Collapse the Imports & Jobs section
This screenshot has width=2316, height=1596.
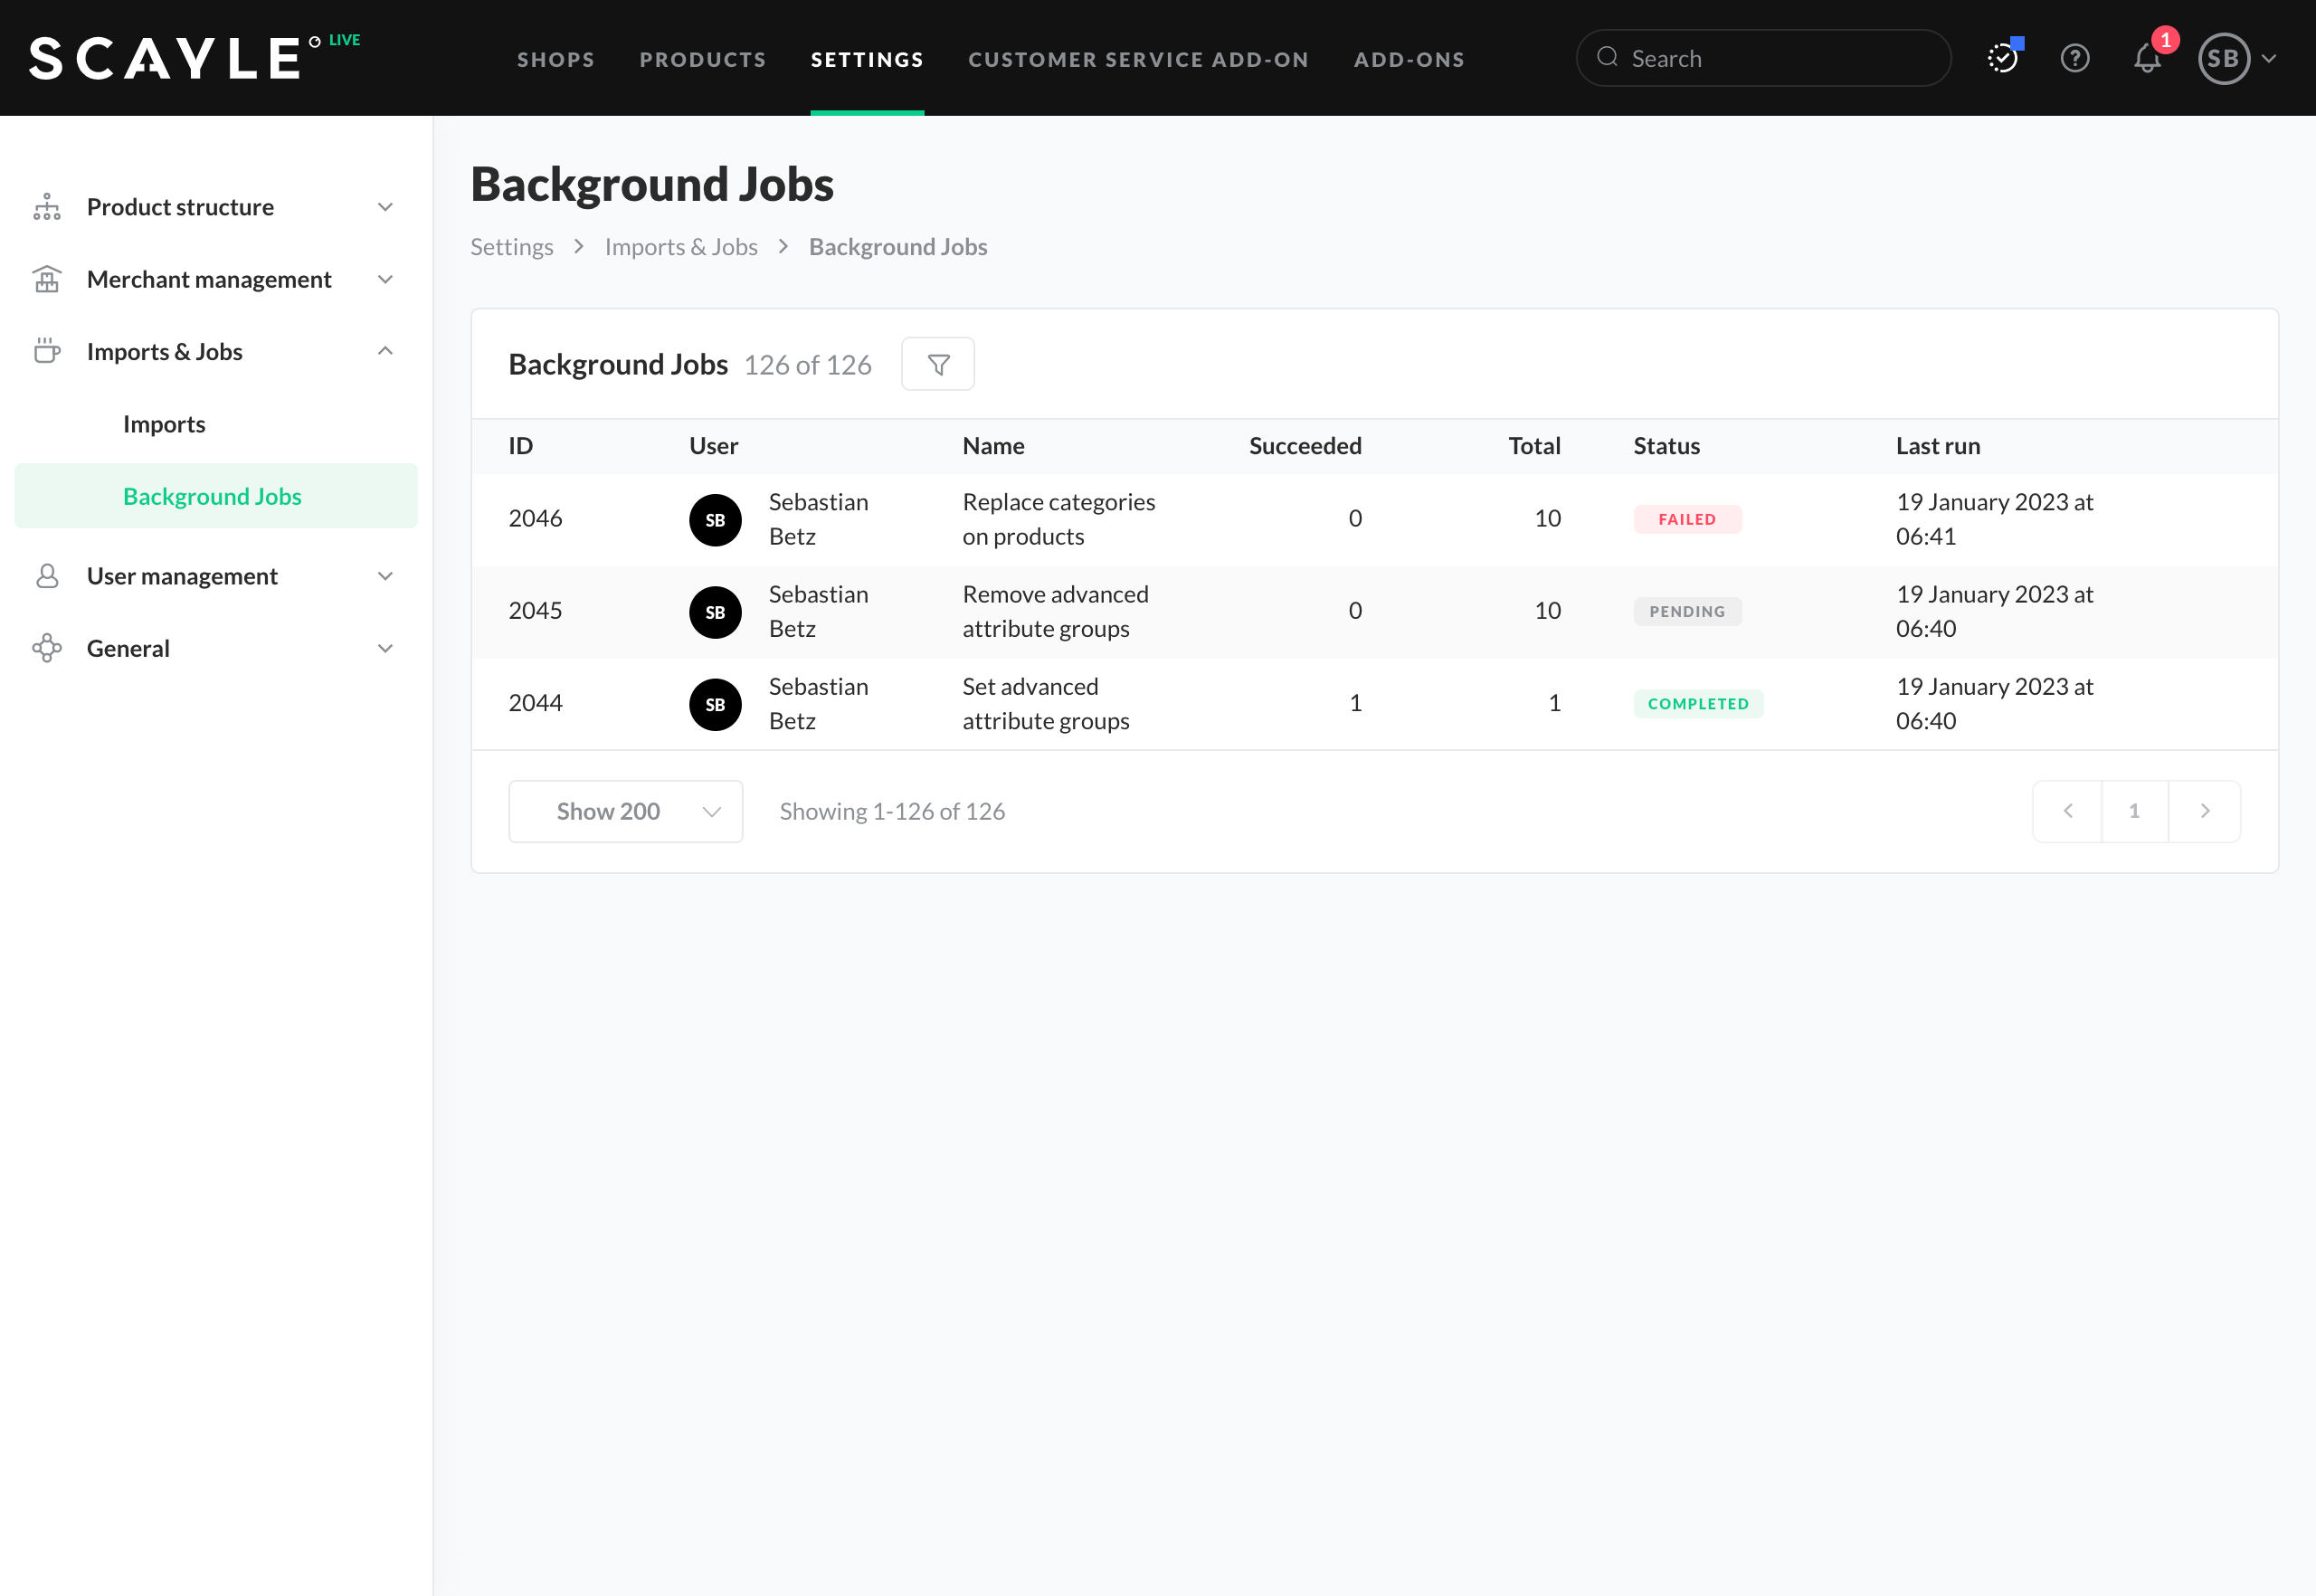[x=385, y=351]
